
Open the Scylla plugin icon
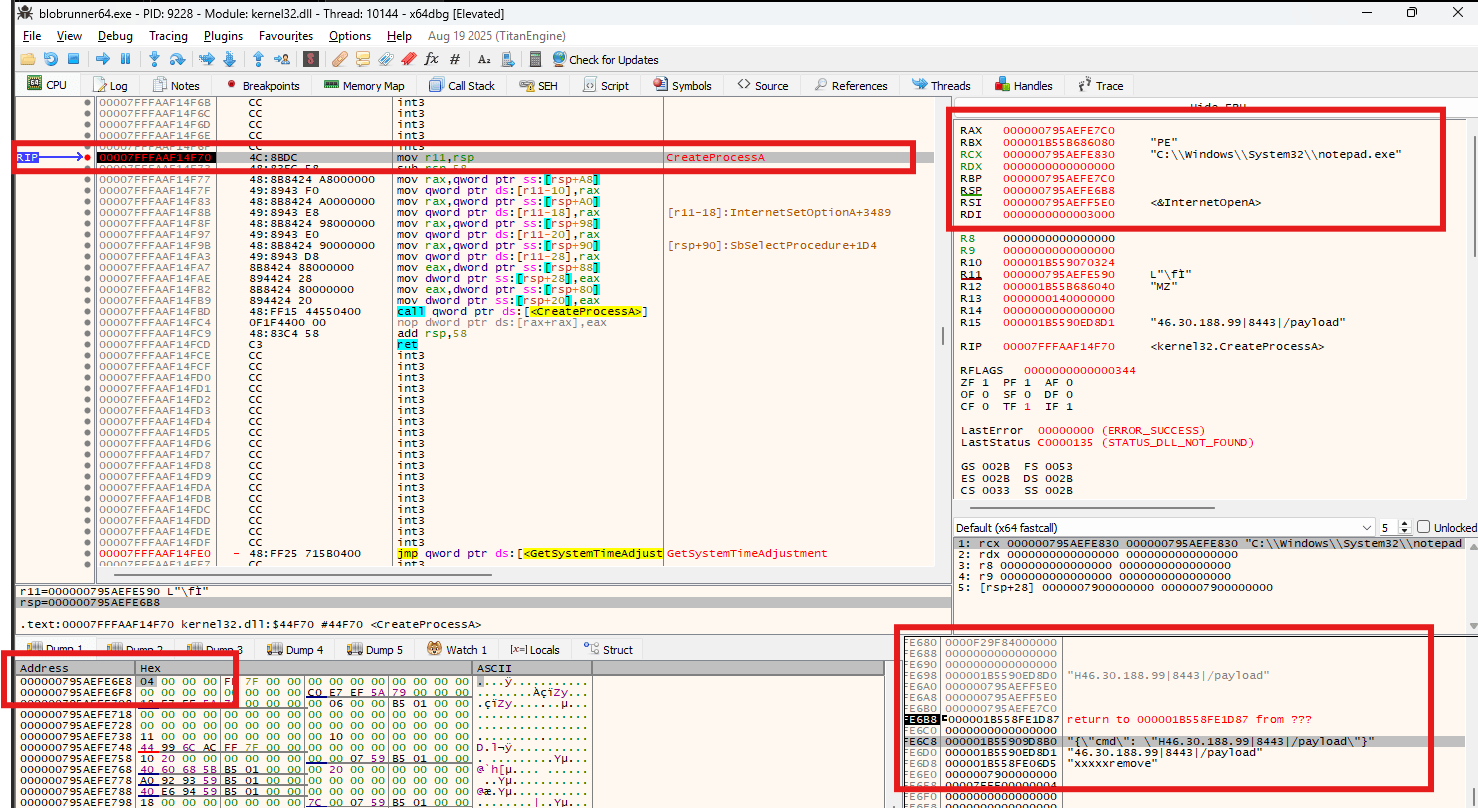pyautogui.click(x=311, y=59)
